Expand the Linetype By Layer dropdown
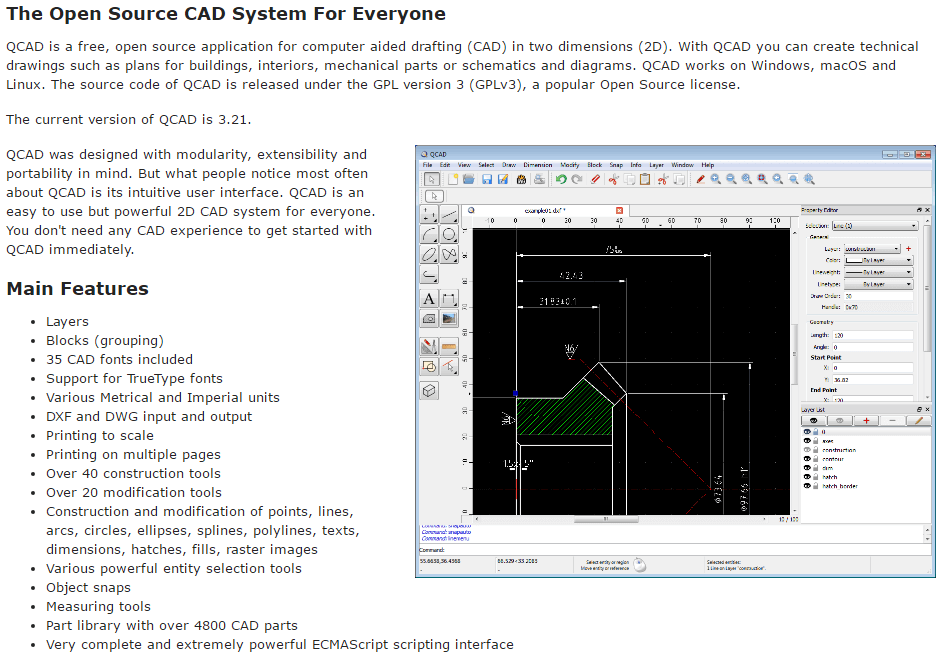943x659 pixels. pos(878,284)
